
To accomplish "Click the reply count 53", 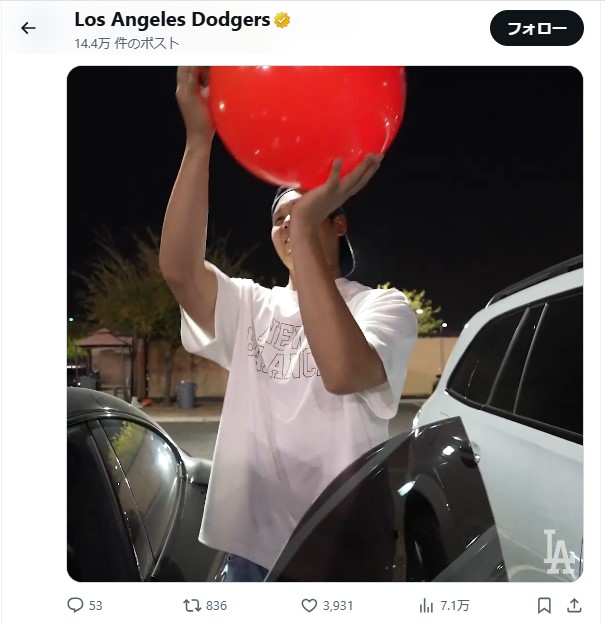I will (x=96, y=605).
